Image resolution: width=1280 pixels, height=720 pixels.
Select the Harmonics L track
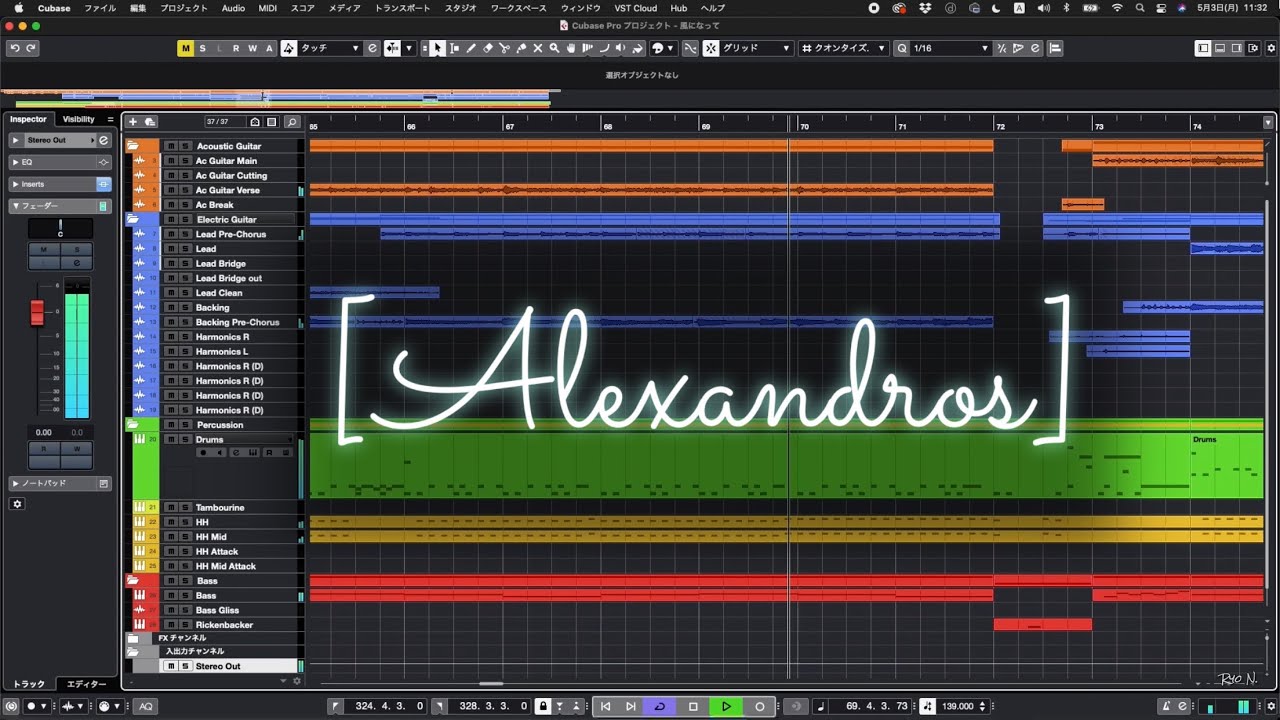click(x=222, y=352)
